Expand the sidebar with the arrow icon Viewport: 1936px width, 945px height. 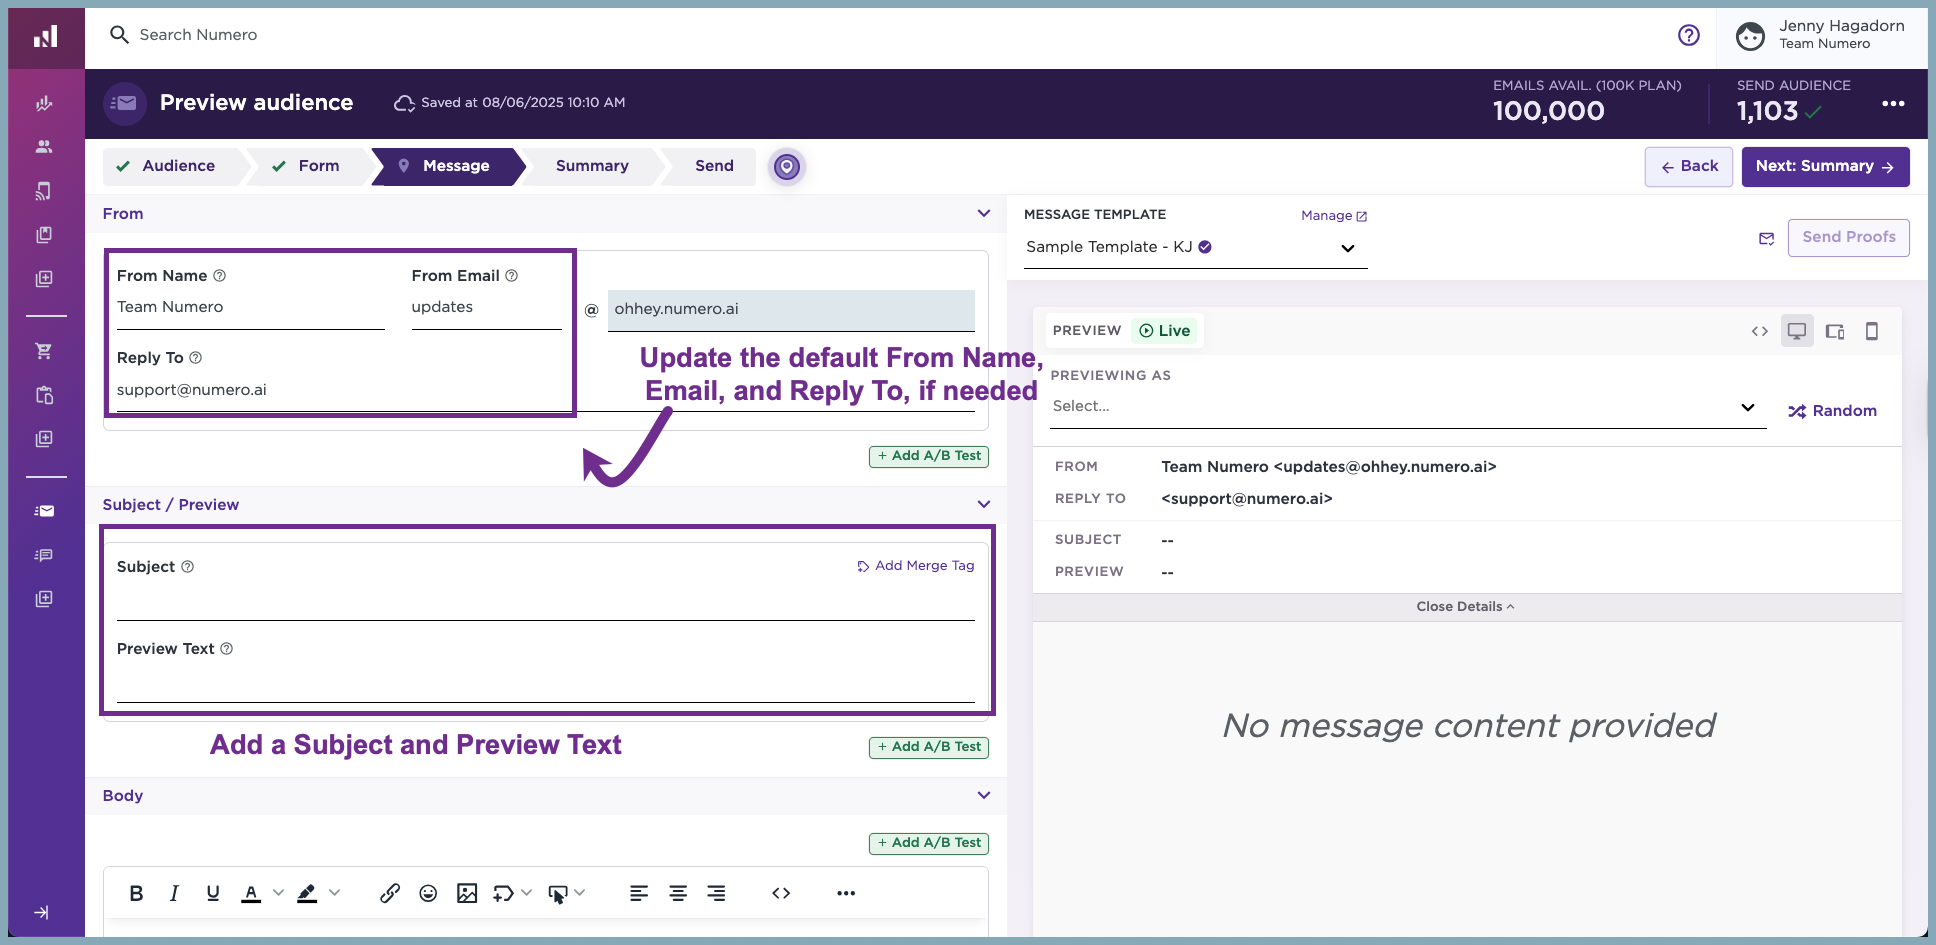41,912
